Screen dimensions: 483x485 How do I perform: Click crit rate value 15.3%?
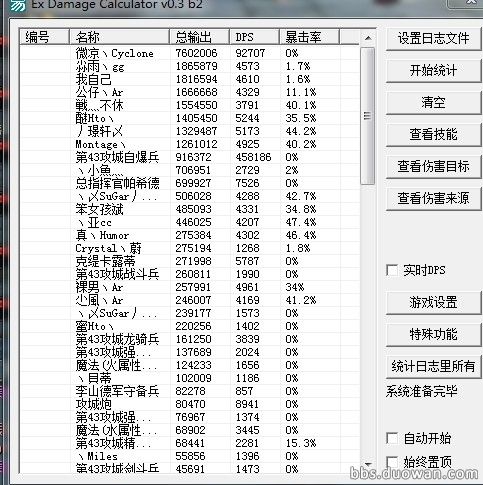click(301, 443)
